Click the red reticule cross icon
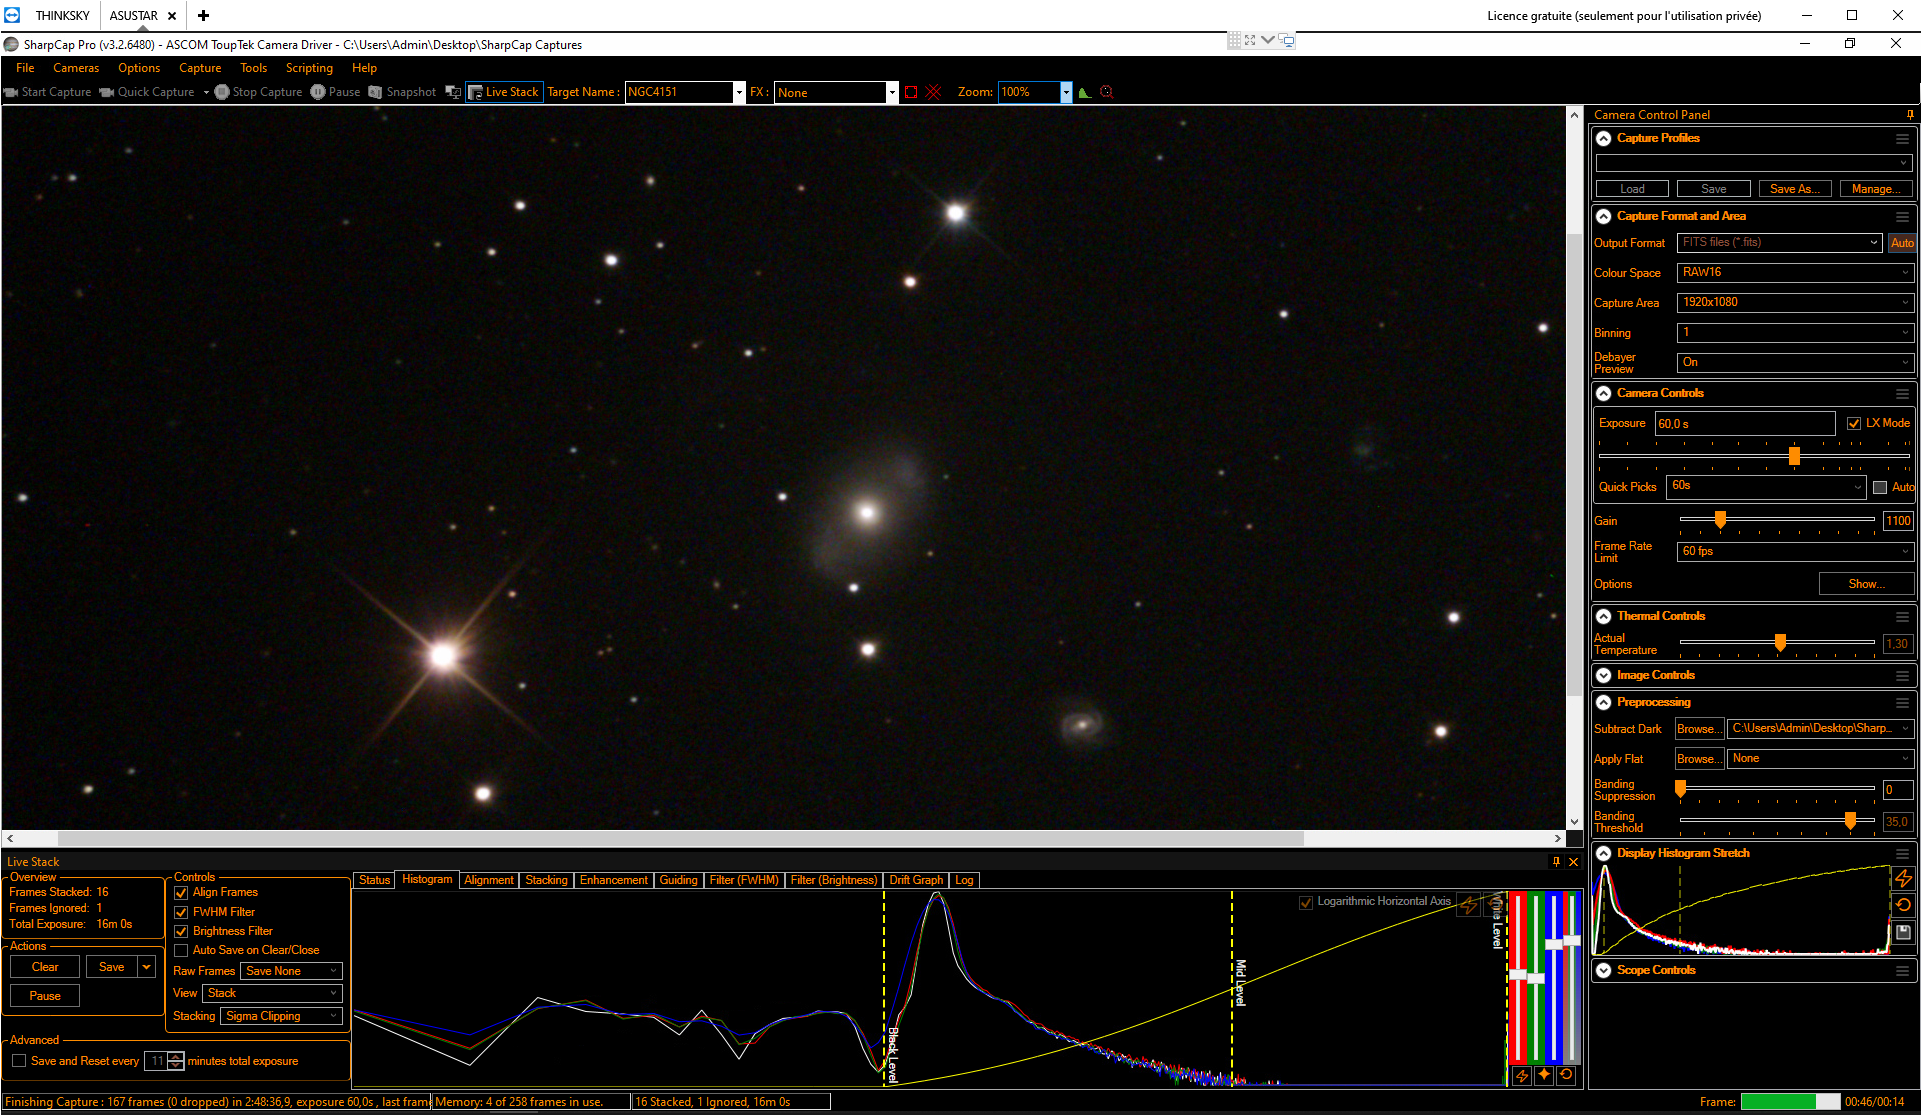The height and width of the screenshot is (1116, 1922). 934,92
